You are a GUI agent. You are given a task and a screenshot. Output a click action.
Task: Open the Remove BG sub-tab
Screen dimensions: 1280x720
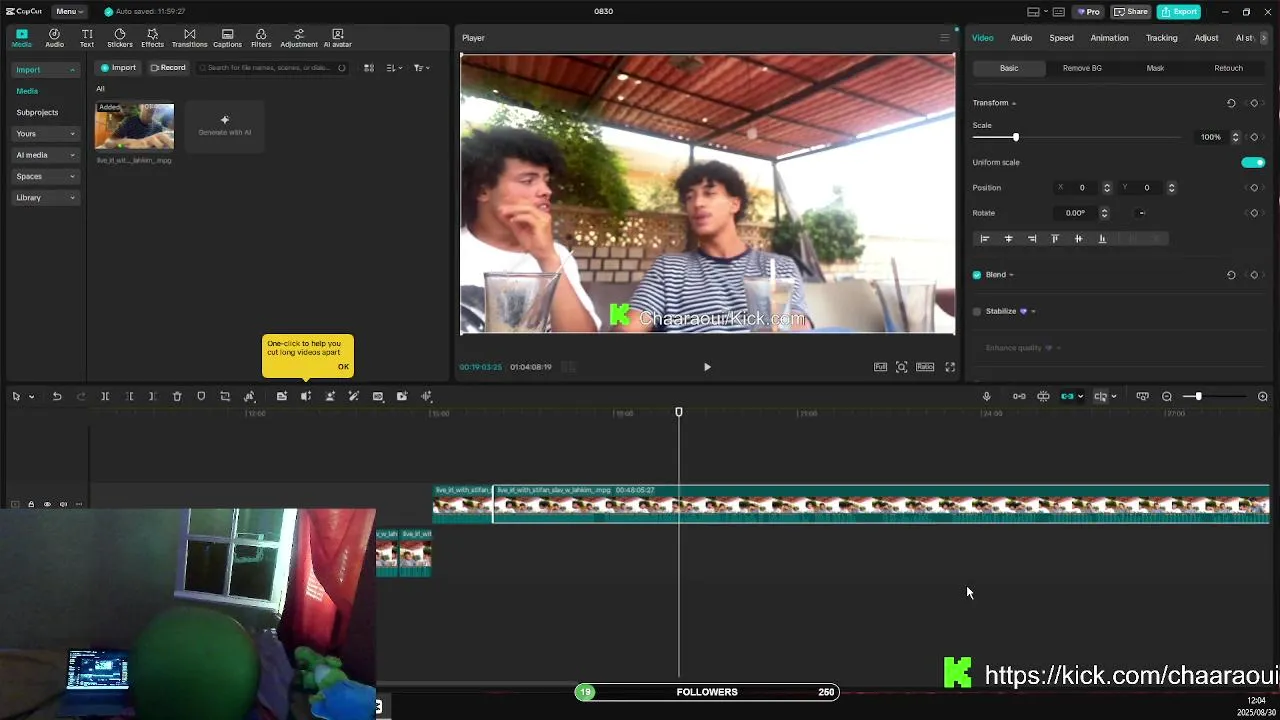1082,68
